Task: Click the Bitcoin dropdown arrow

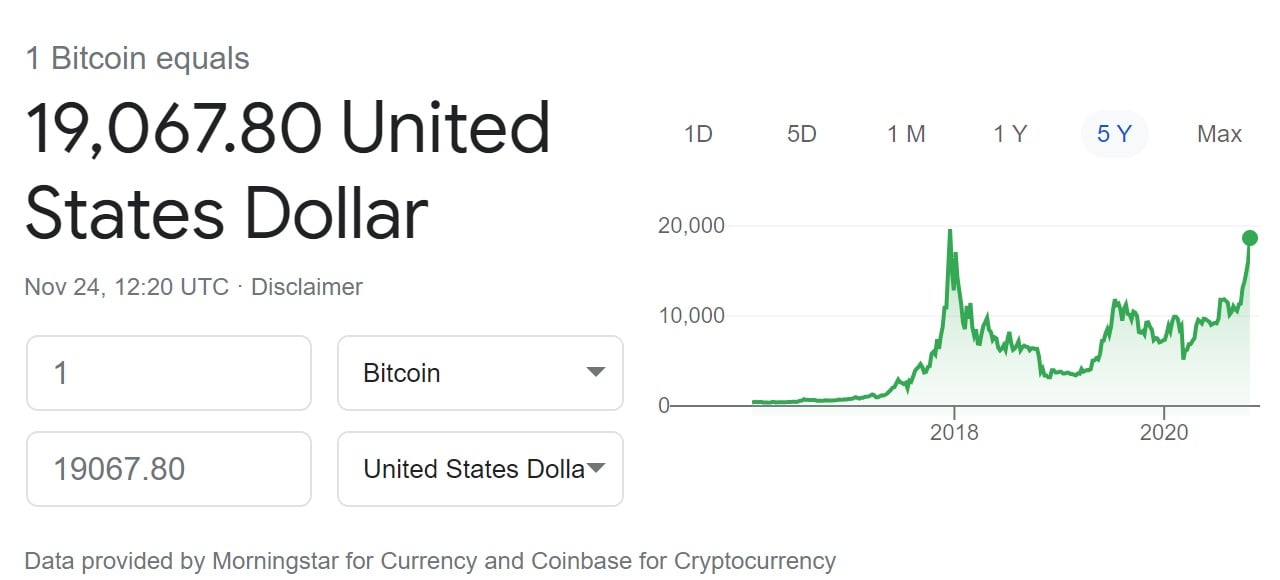Action: 596,373
